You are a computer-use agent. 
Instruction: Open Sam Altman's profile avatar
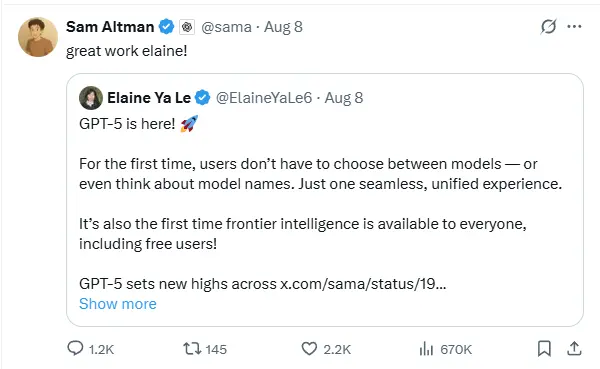pos(38,37)
